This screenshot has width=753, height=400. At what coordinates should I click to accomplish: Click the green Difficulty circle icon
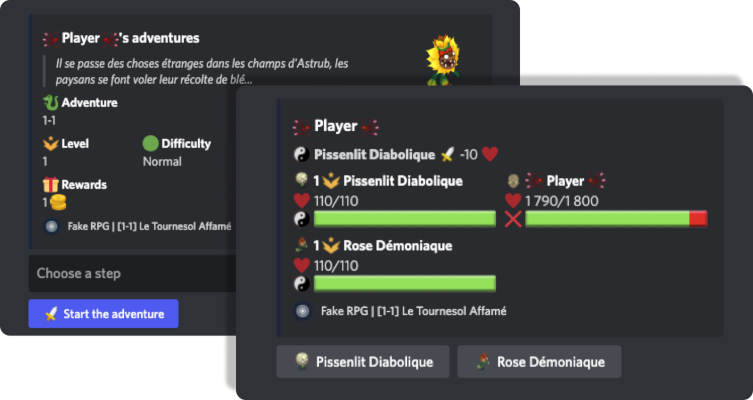(151, 143)
